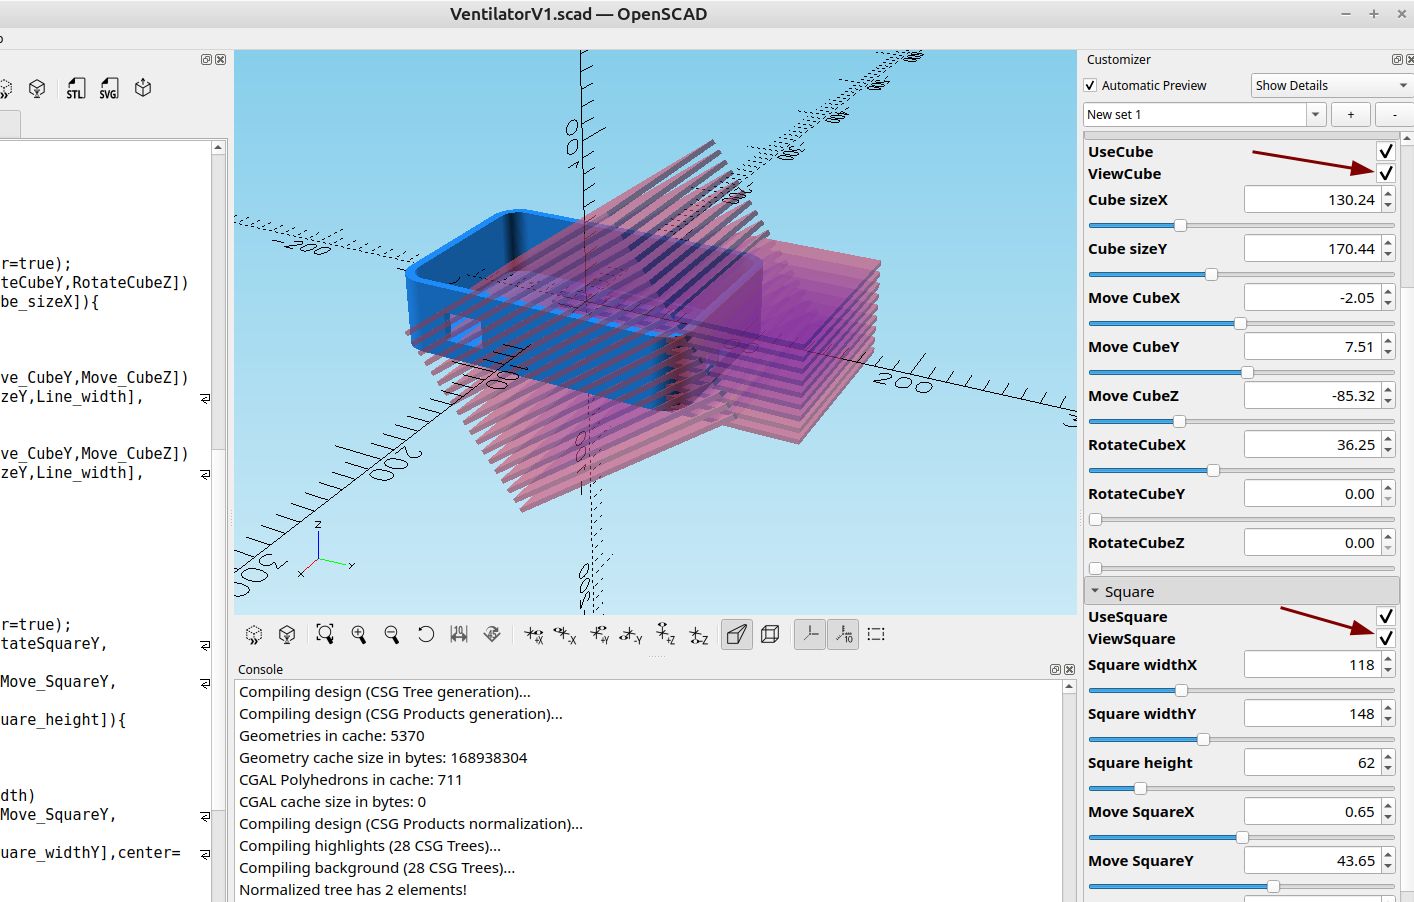Click the Render icon in editor toolbar
Screen dimensions: 1414x902
(37, 88)
